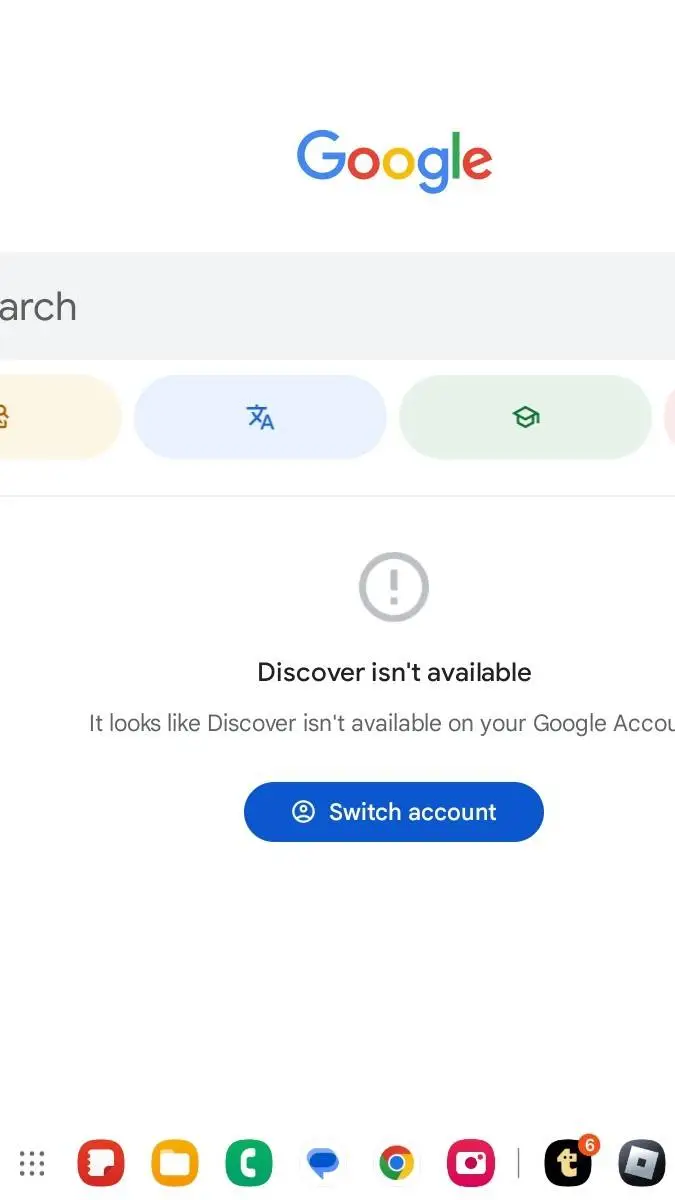The image size is (675, 1200).
Task: Tap the Discover unavailable description text
Action: point(382,723)
